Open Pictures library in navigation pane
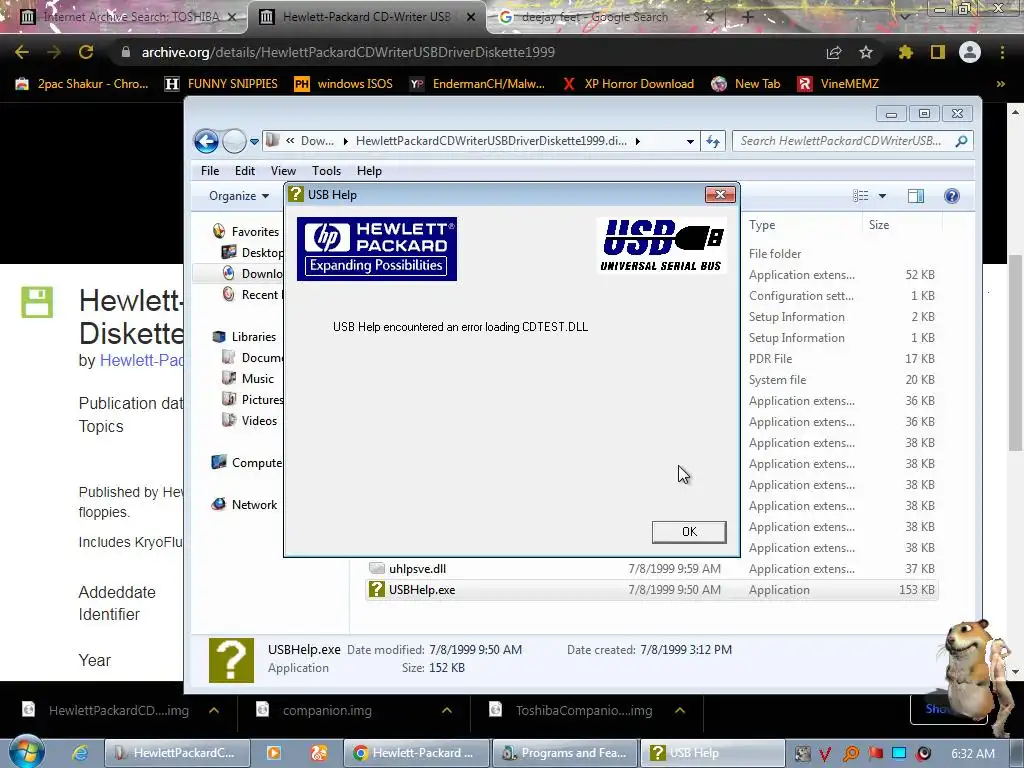Screen dimensions: 1024x768 pyautogui.click(x=252, y=399)
